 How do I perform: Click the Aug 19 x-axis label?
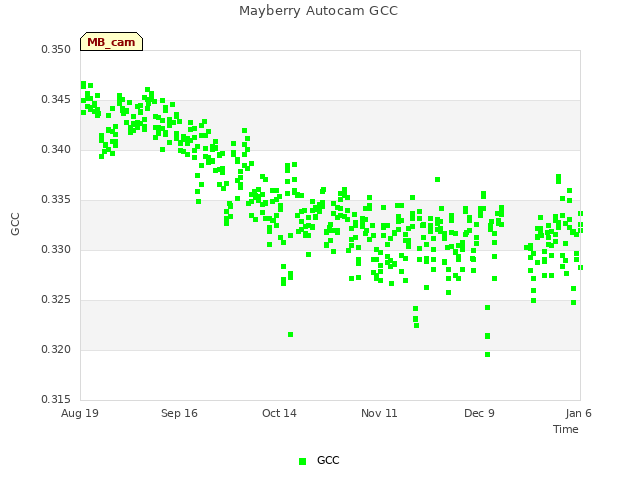point(80,413)
